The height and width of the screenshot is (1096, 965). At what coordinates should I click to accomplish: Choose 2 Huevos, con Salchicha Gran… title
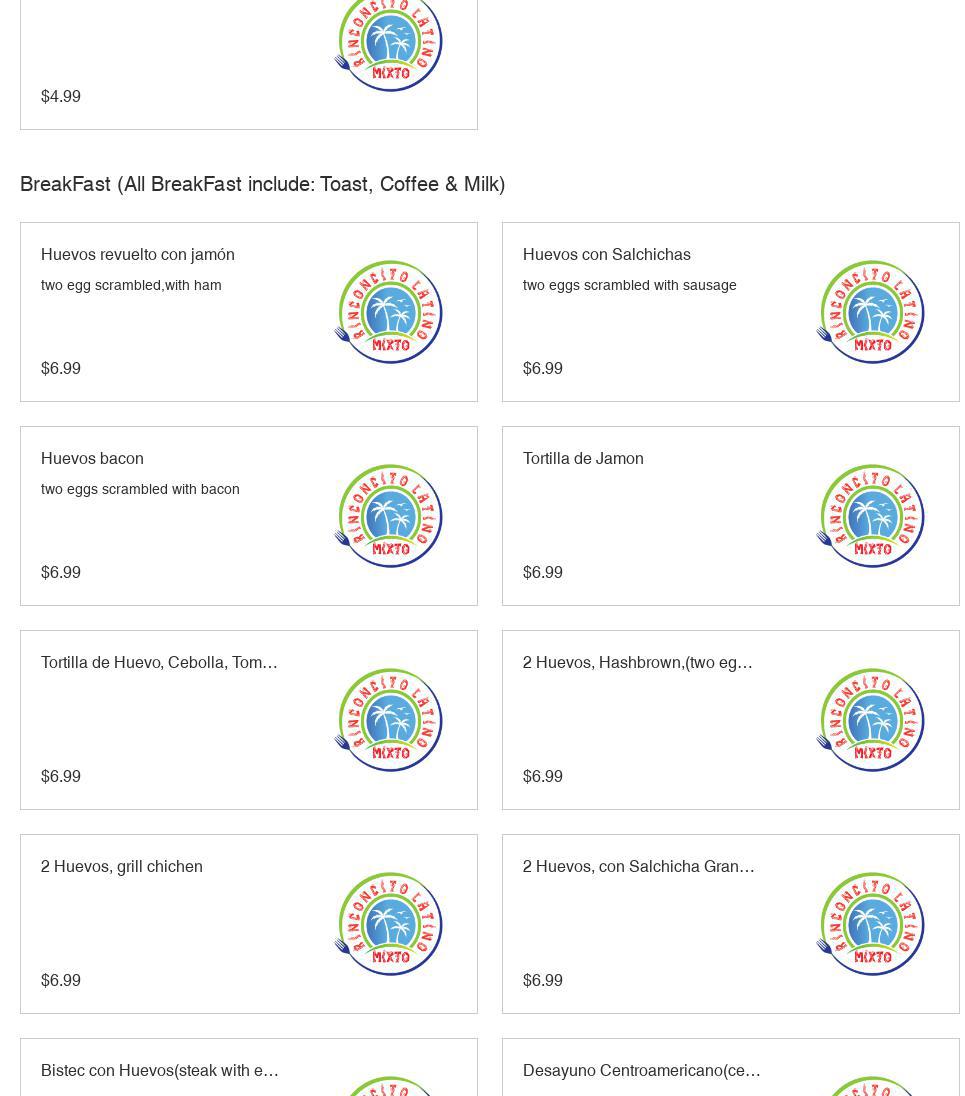point(639,866)
